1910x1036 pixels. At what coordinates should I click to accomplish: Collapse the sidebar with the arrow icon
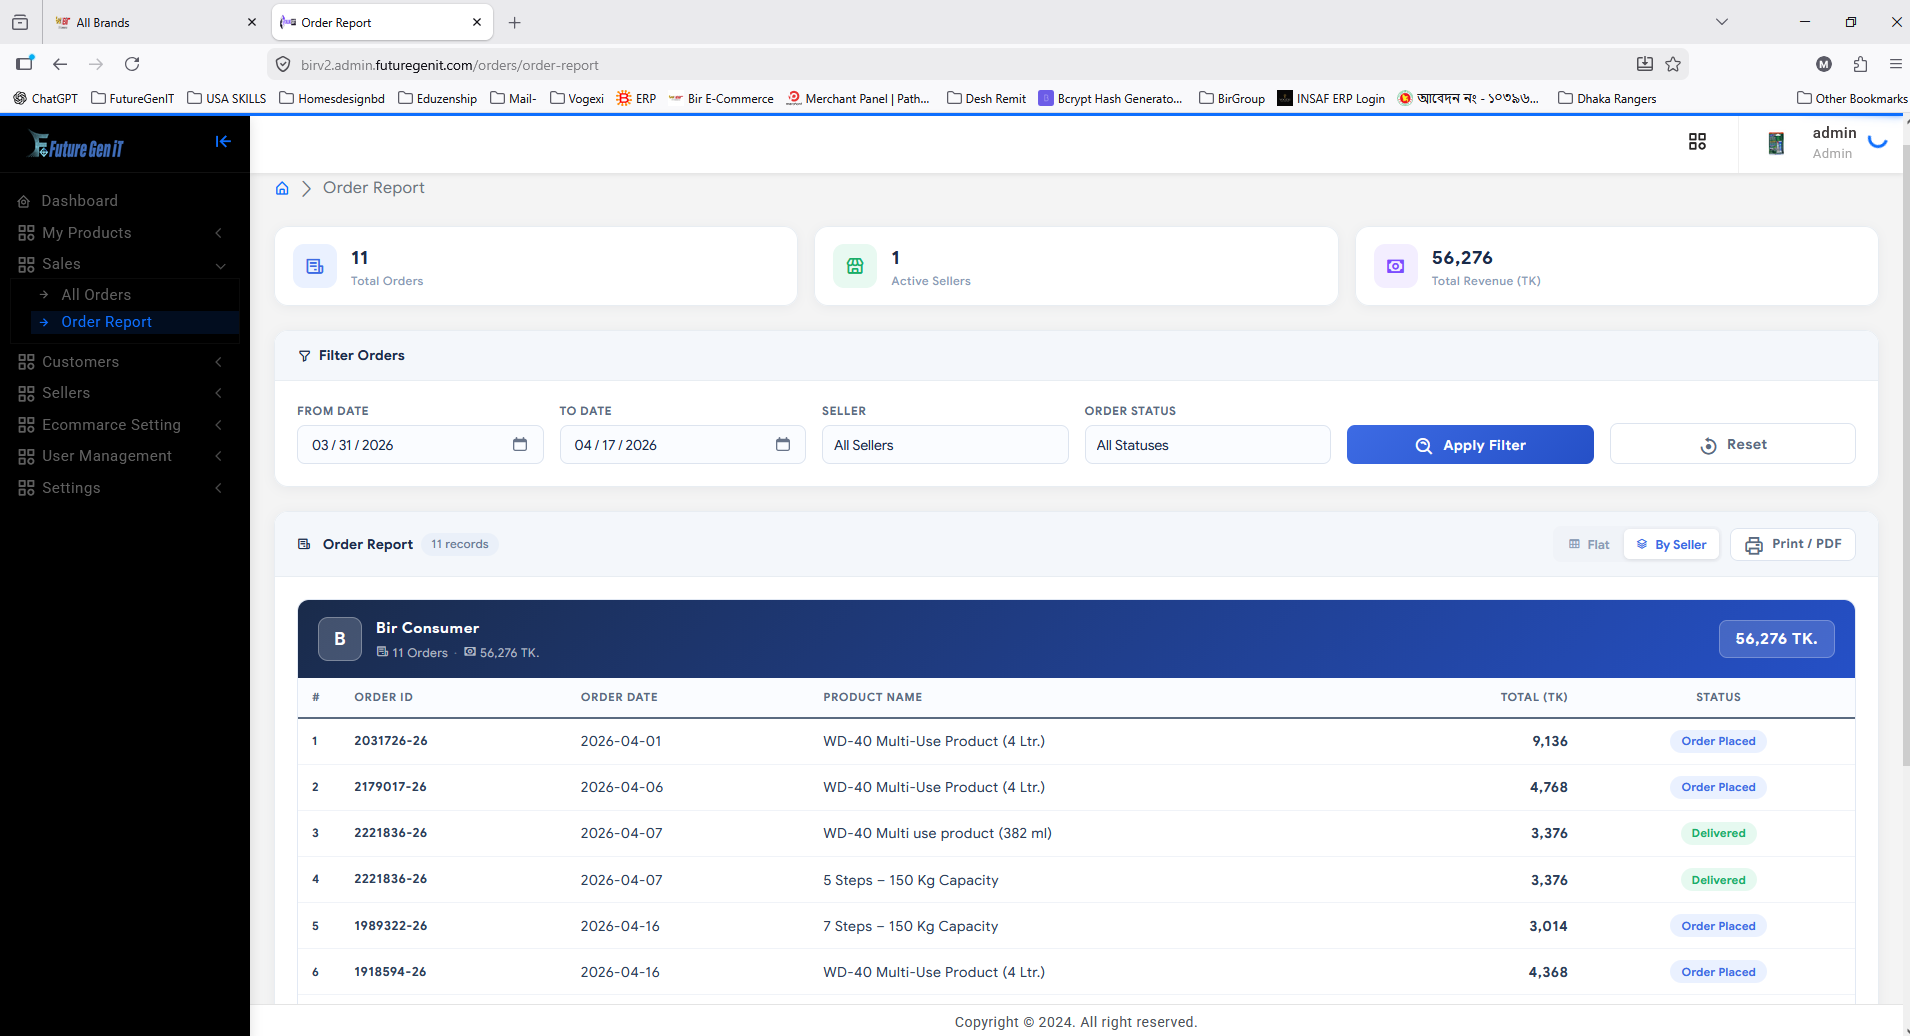tap(223, 142)
